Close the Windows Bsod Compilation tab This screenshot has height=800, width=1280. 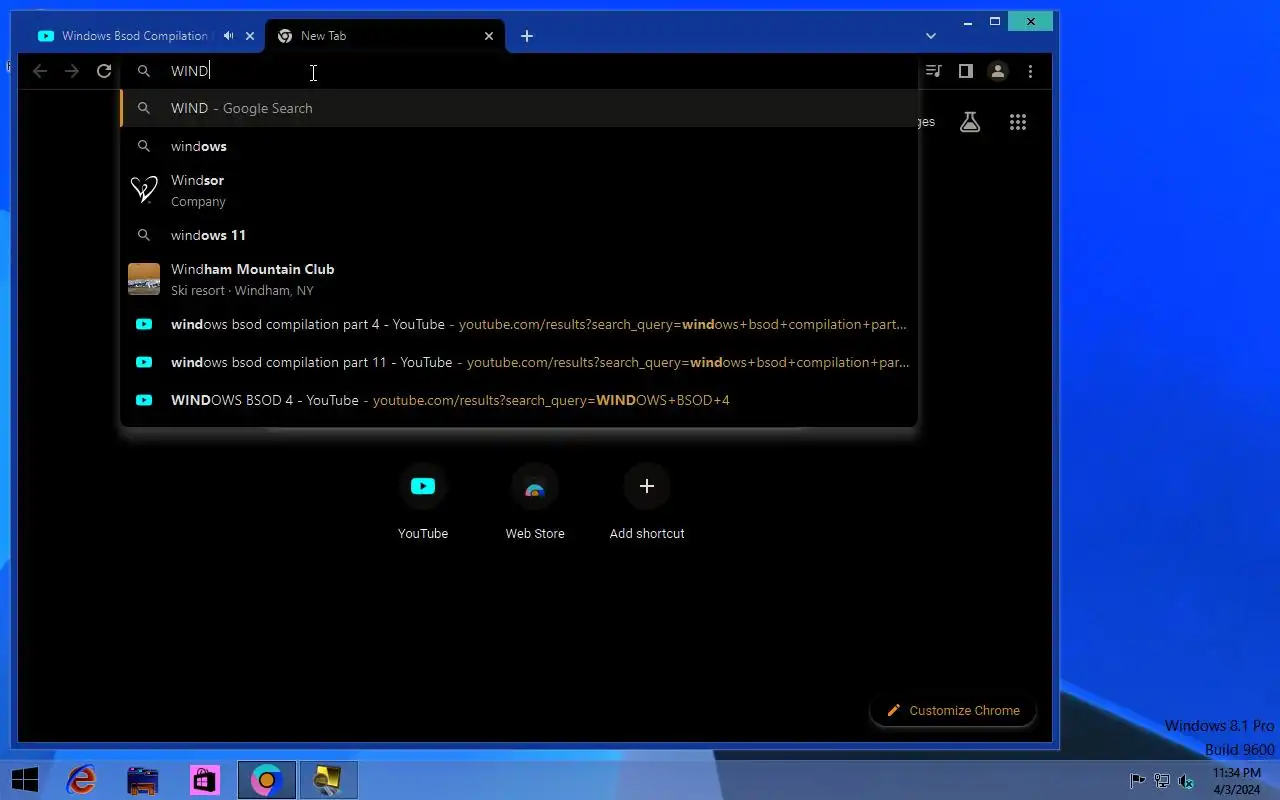250,36
